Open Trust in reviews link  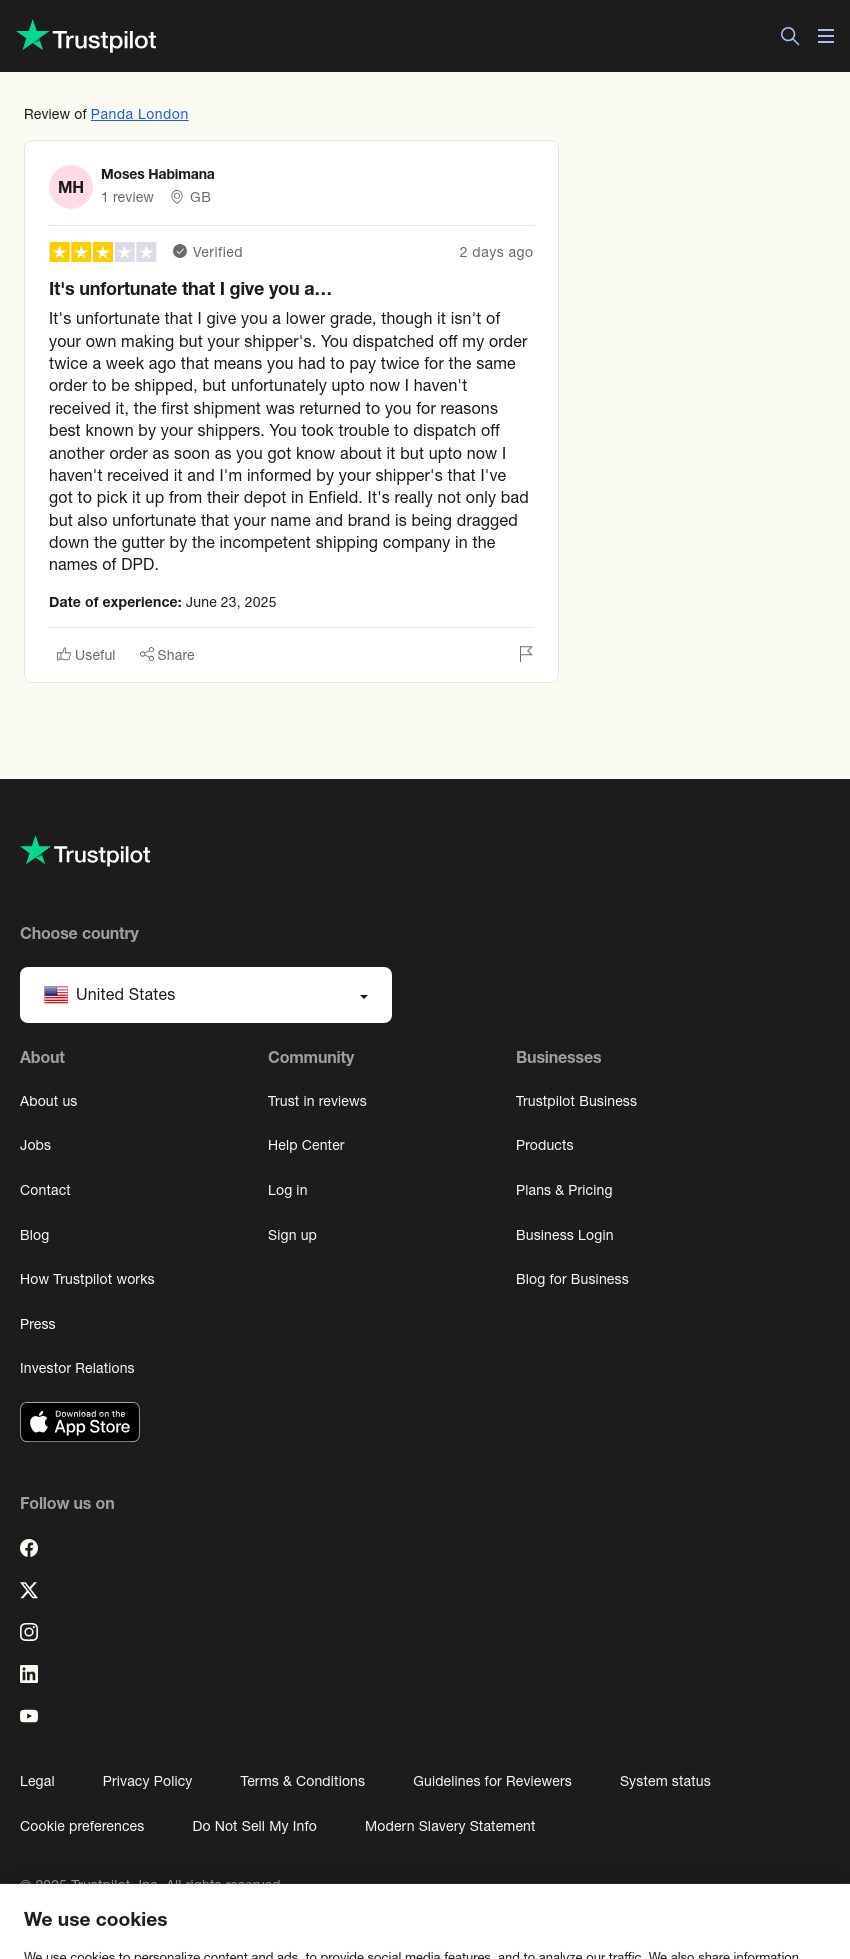(x=317, y=1101)
